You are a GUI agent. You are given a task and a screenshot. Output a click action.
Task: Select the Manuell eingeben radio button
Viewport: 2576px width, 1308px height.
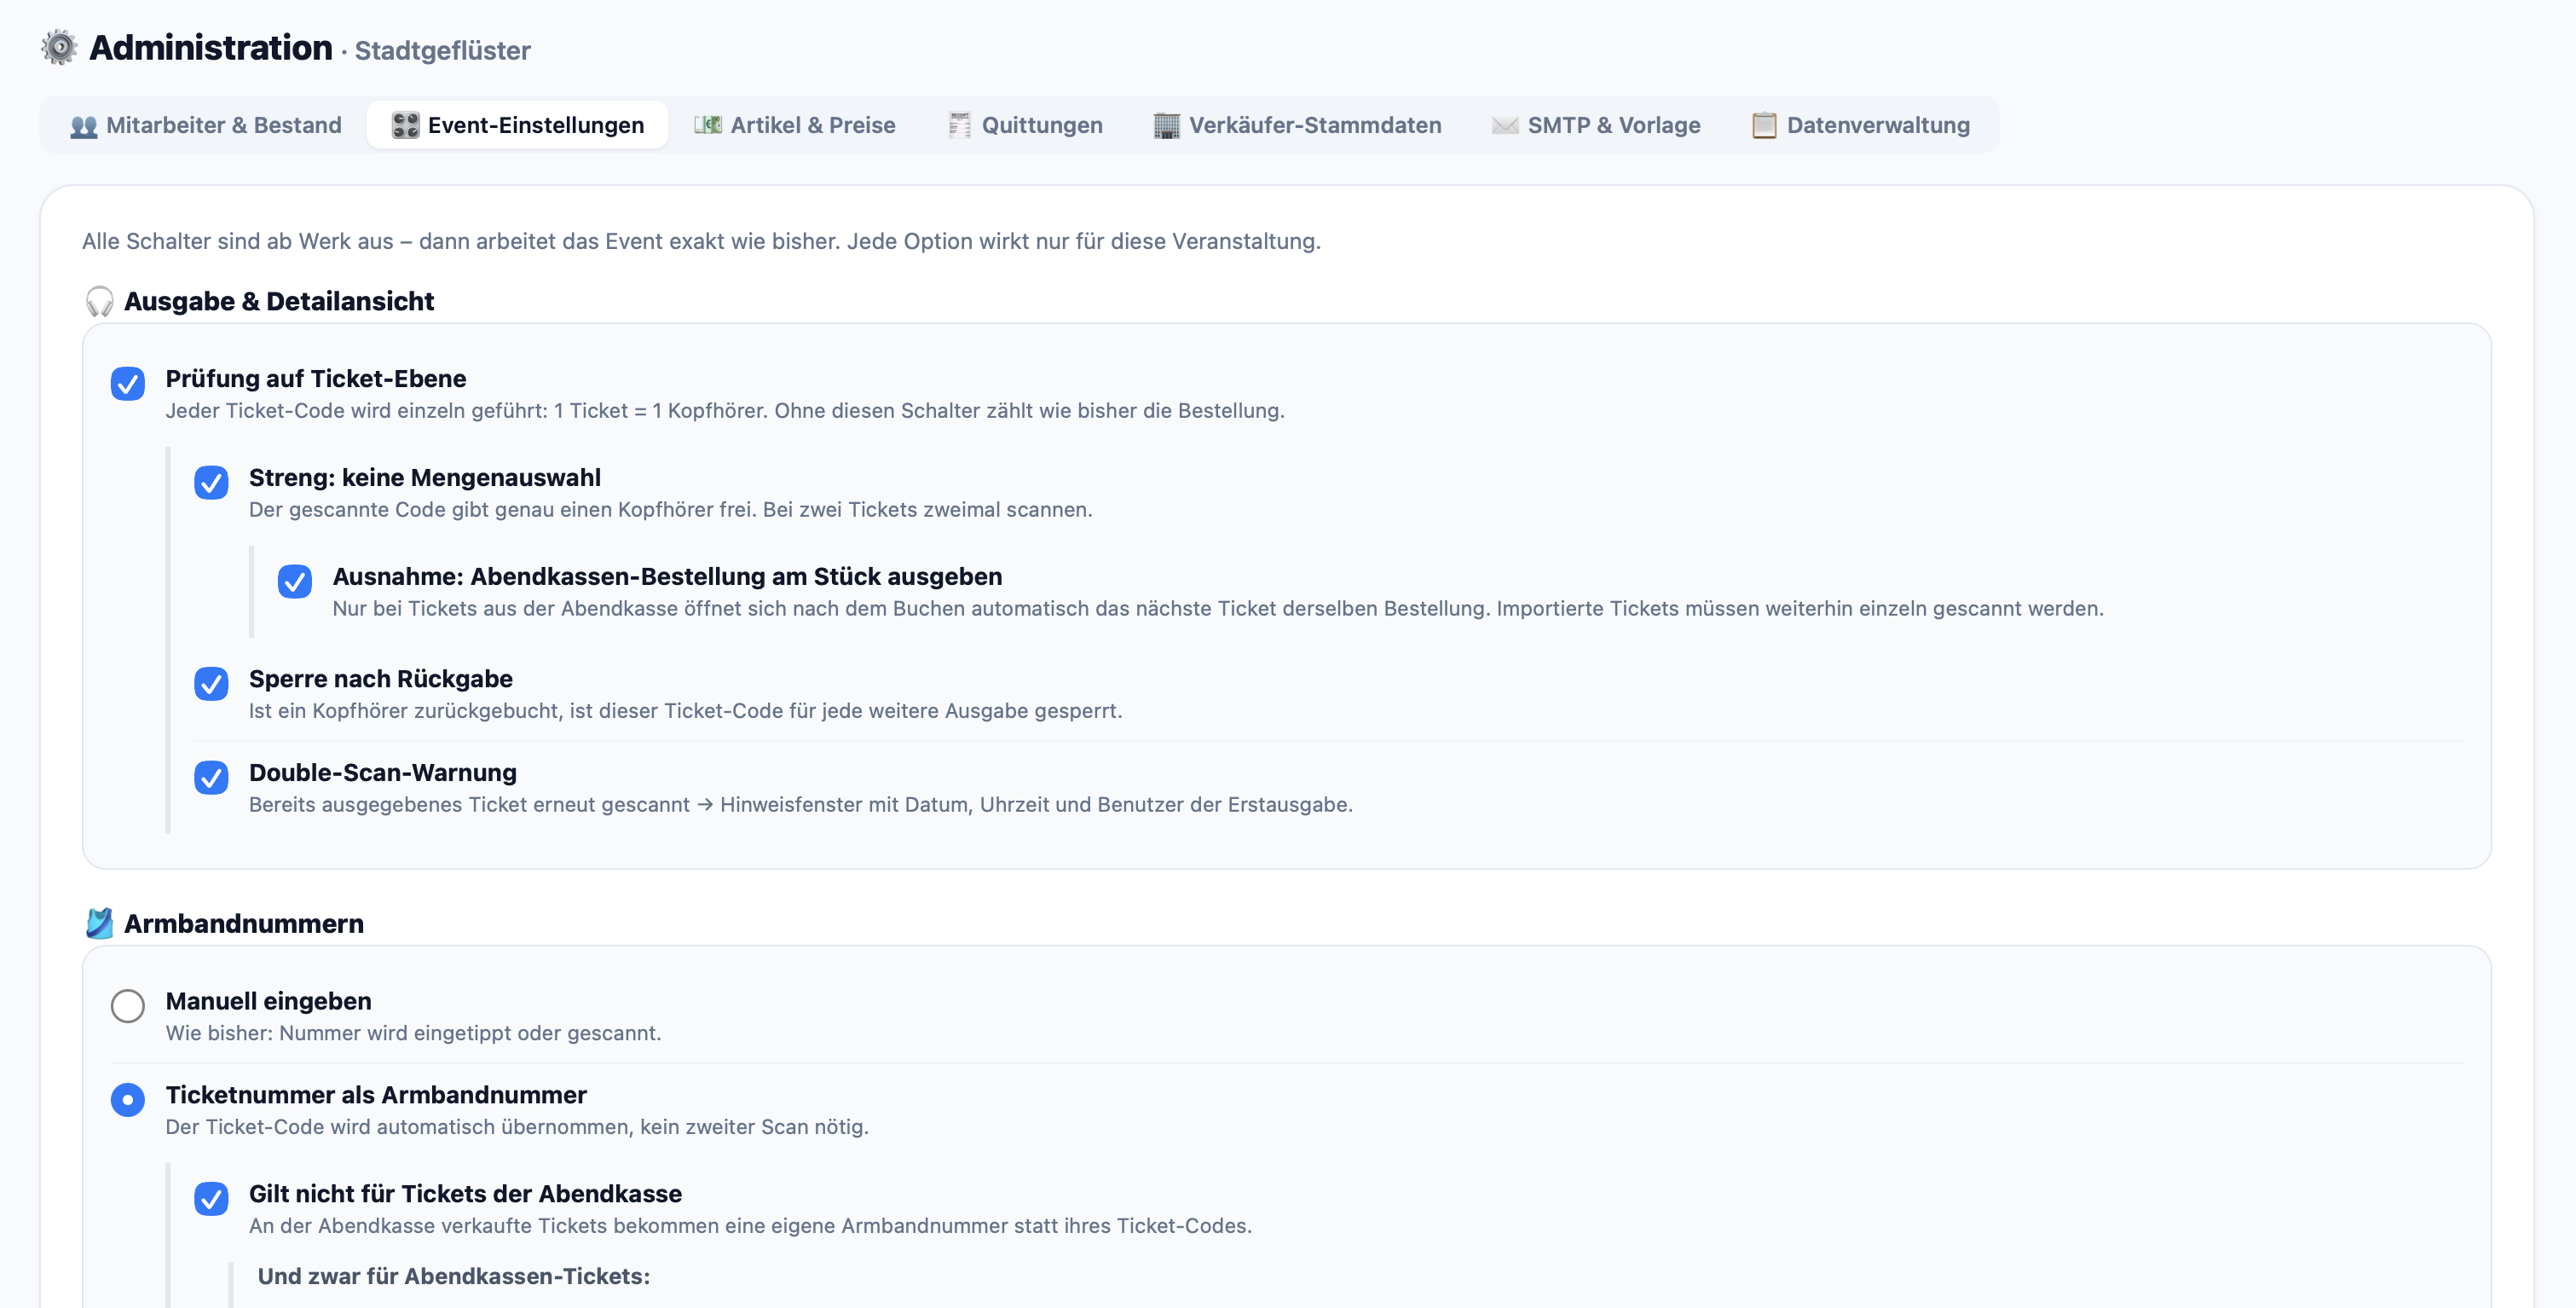(128, 1006)
